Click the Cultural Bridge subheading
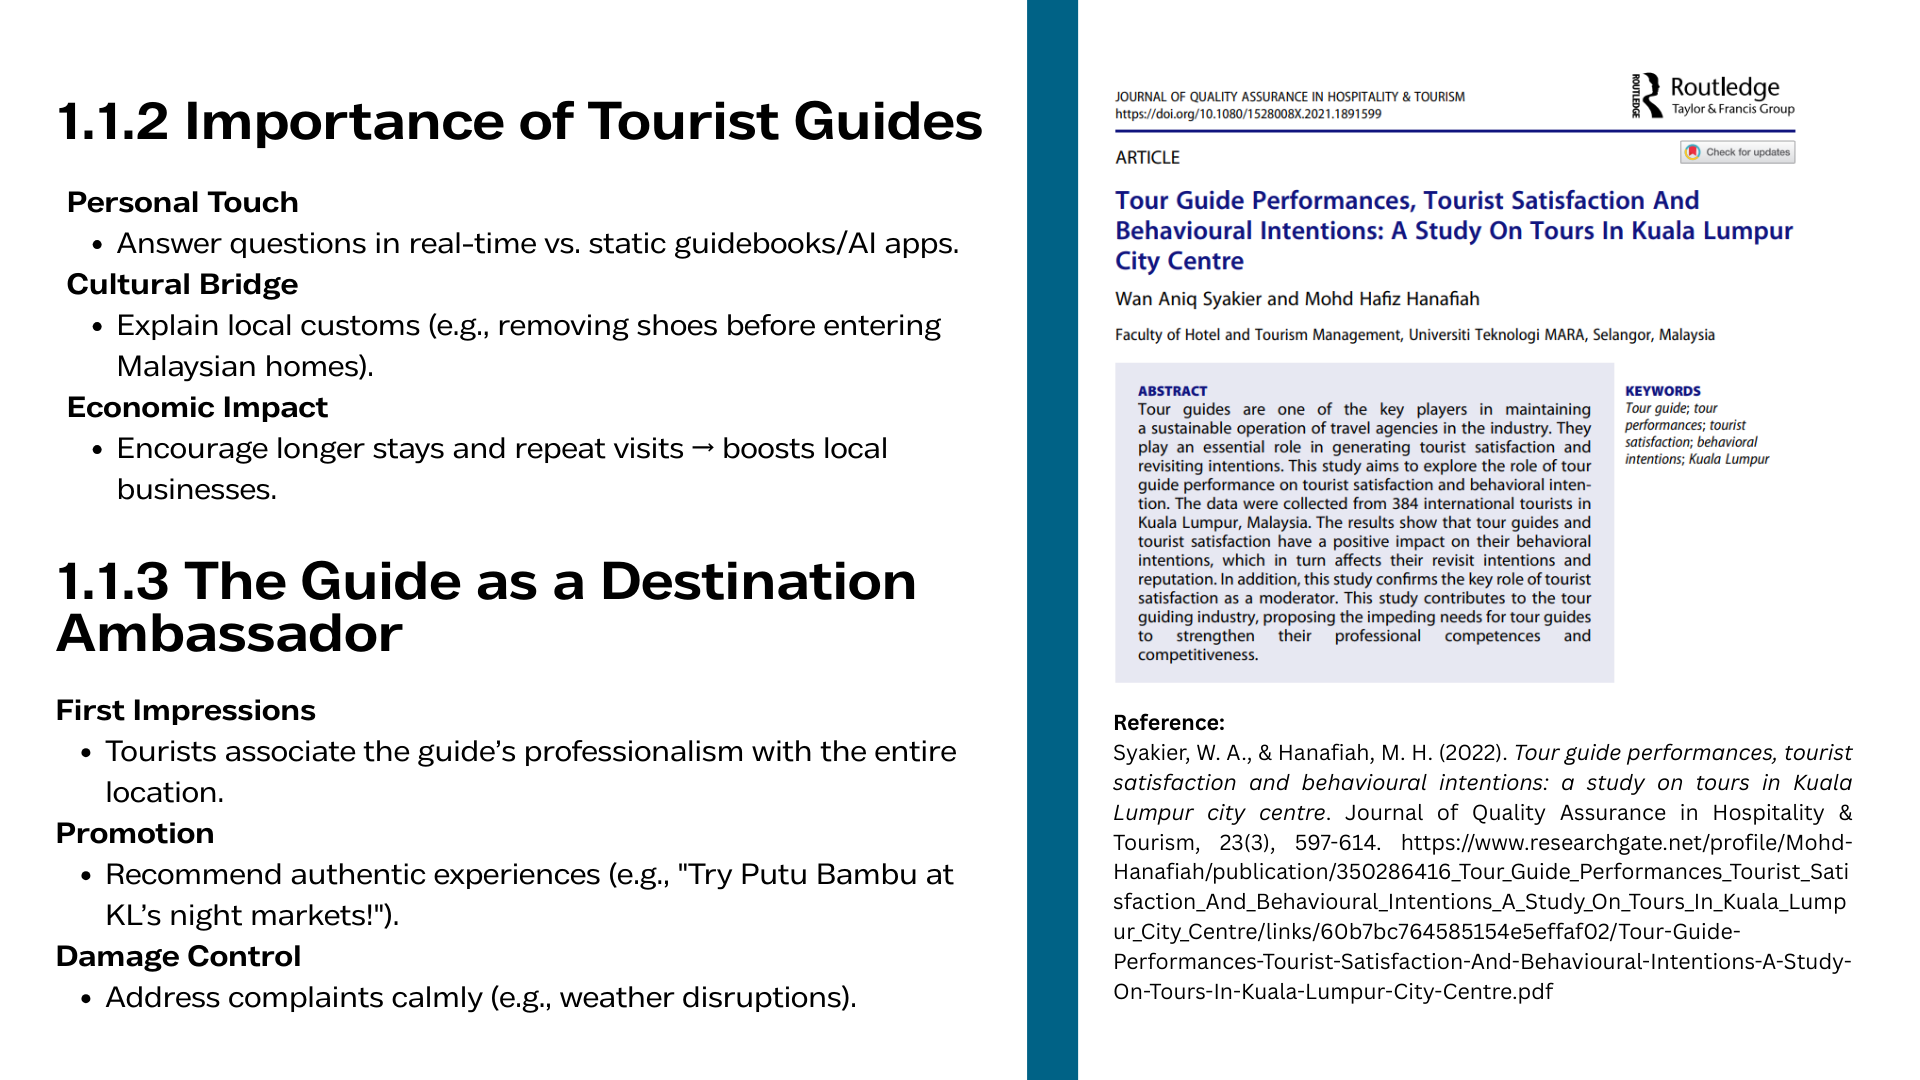Image resolution: width=1920 pixels, height=1080 pixels. tap(182, 284)
